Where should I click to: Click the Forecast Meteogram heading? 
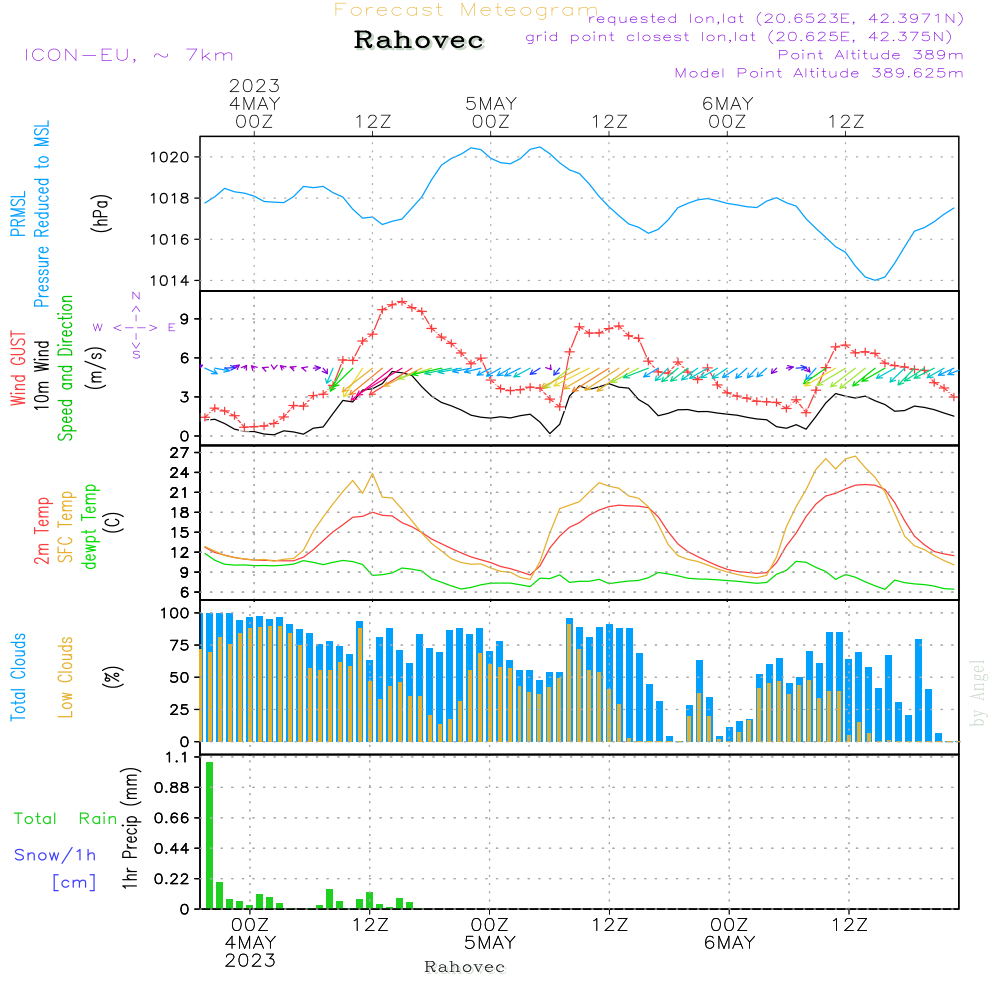pos(466,11)
